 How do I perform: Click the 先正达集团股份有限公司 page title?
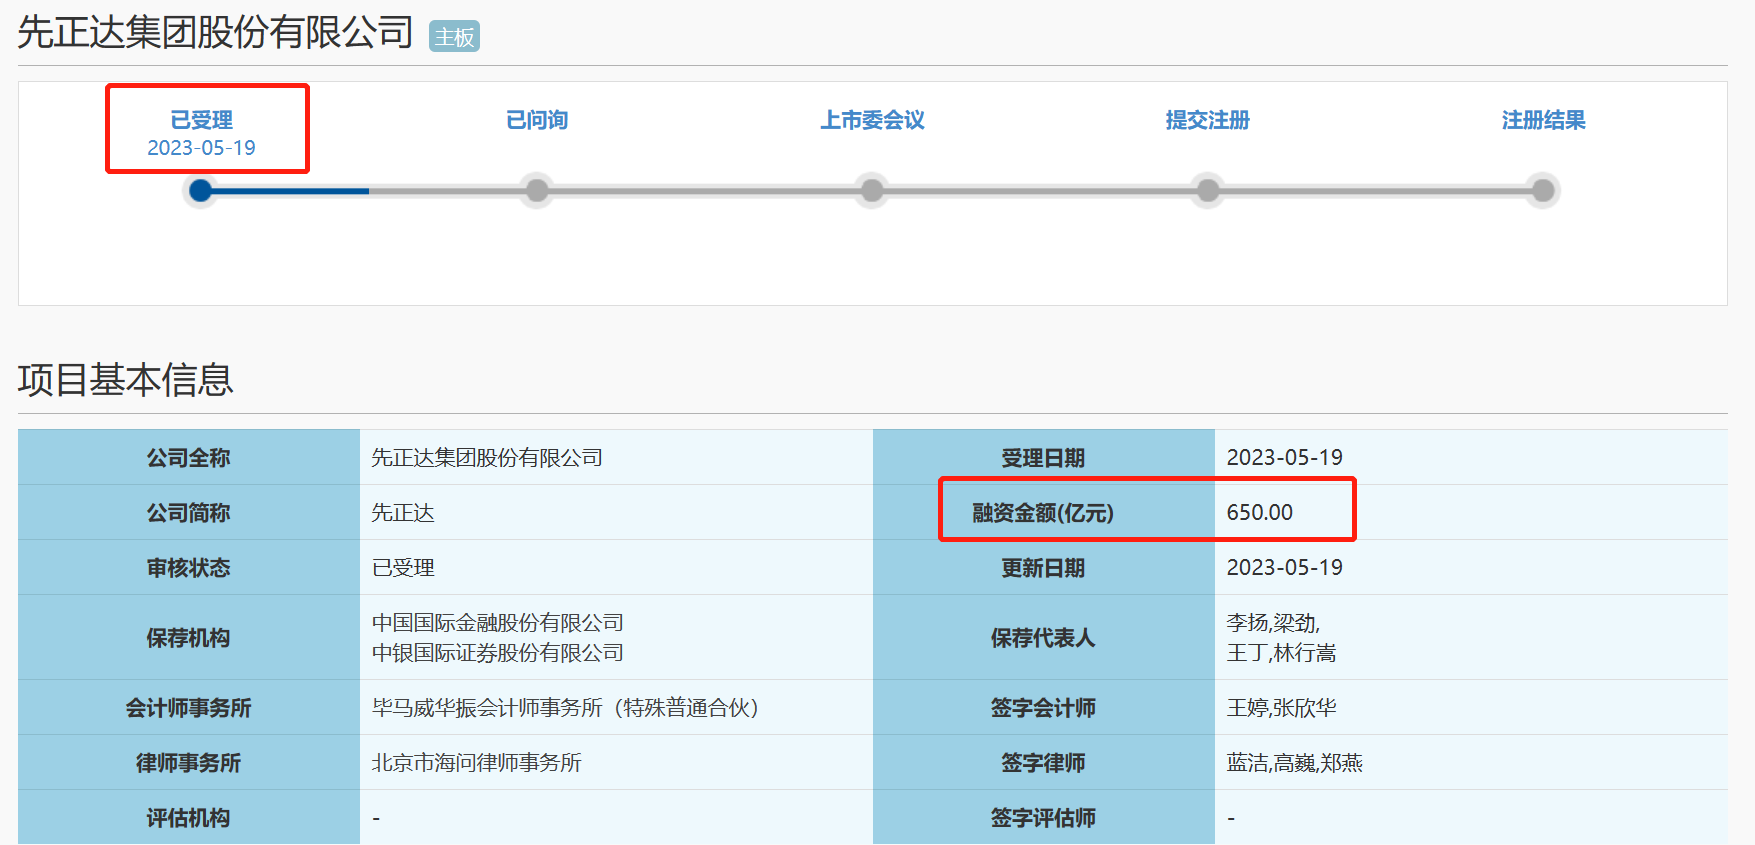point(215,33)
